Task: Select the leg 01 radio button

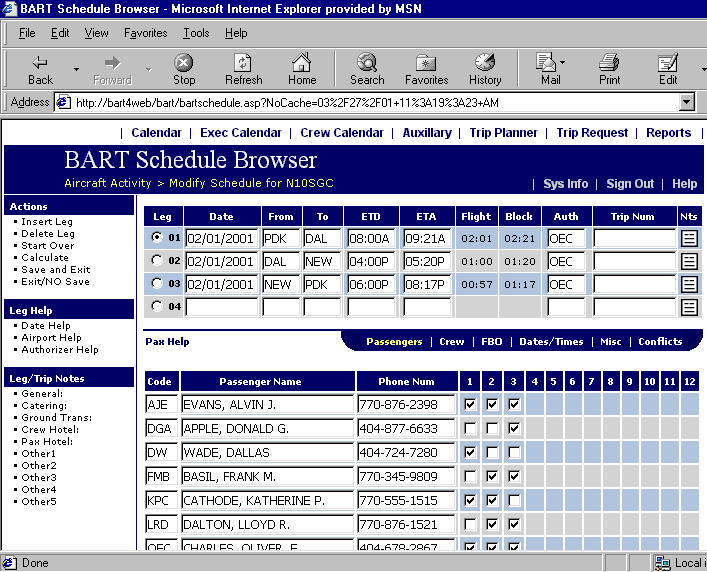Action: coord(157,237)
